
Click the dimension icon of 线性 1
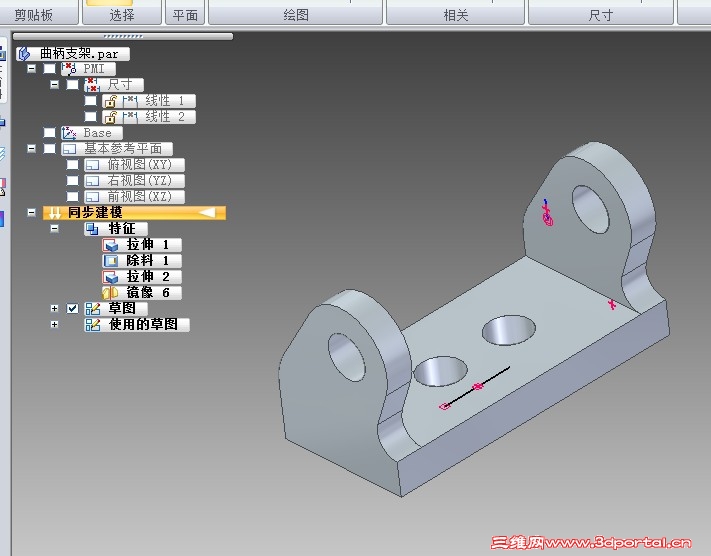click(x=130, y=101)
